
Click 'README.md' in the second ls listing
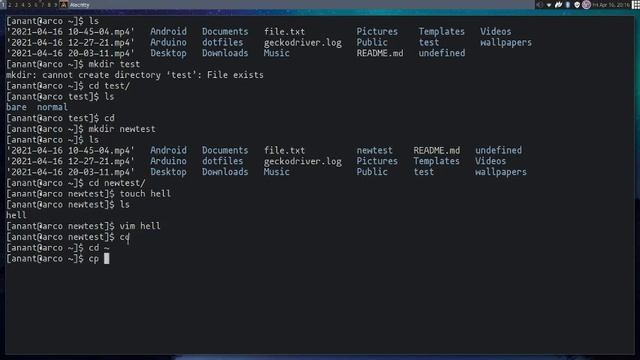pos(436,151)
